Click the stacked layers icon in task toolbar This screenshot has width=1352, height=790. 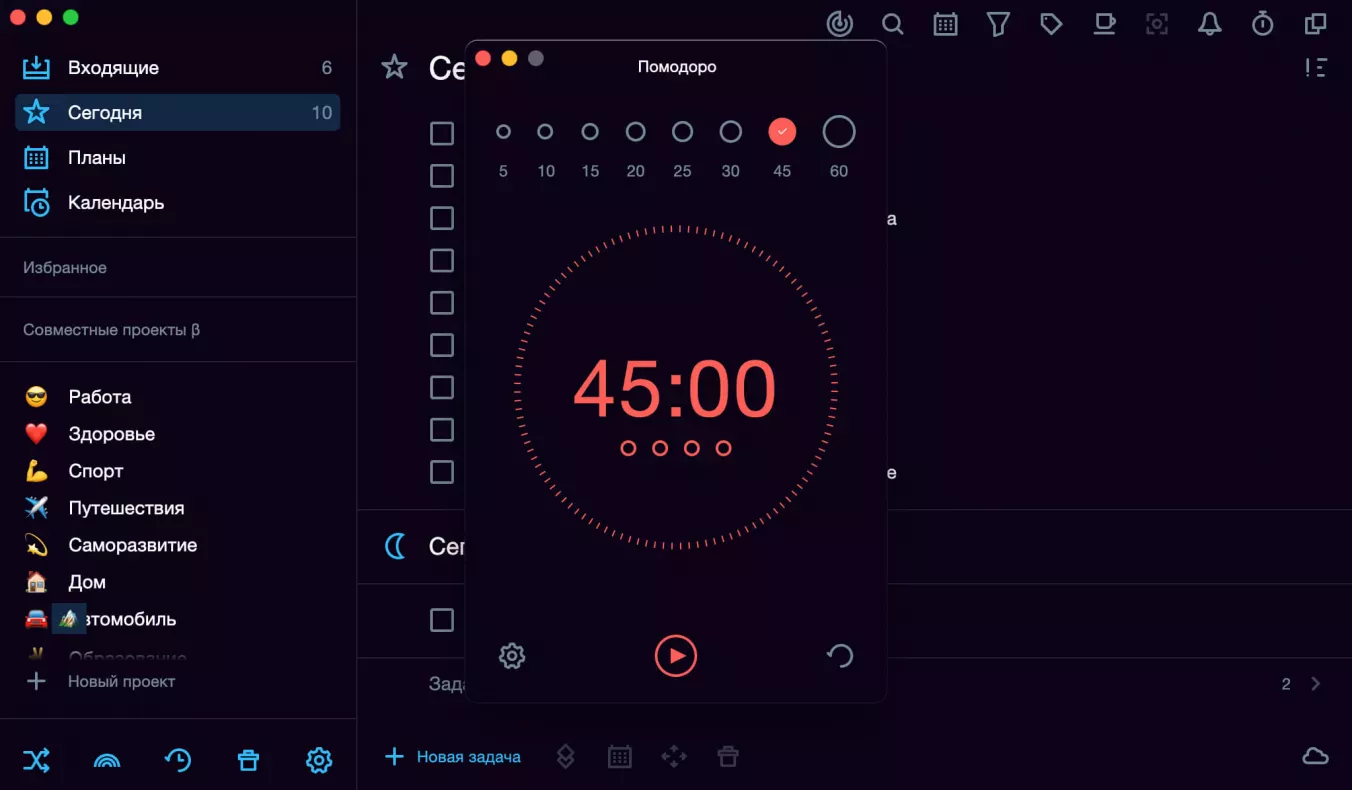tap(565, 757)
